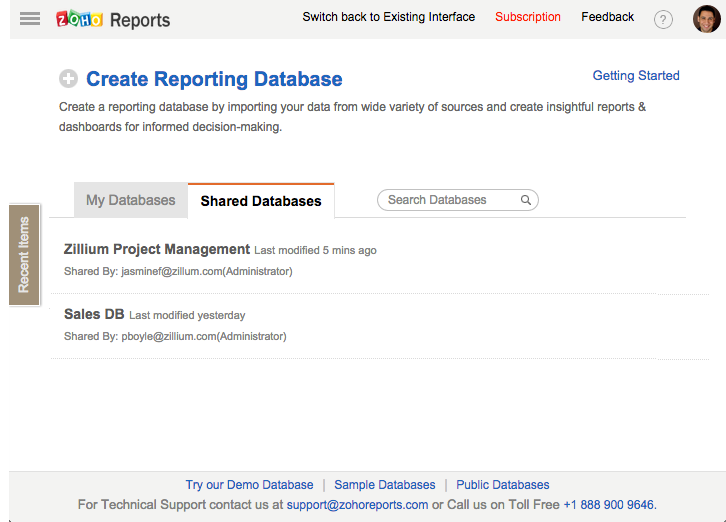The height and width of the screenshot is (522, 726).
Task: Click the Zoho Reports logo
Action: point(113,20)
